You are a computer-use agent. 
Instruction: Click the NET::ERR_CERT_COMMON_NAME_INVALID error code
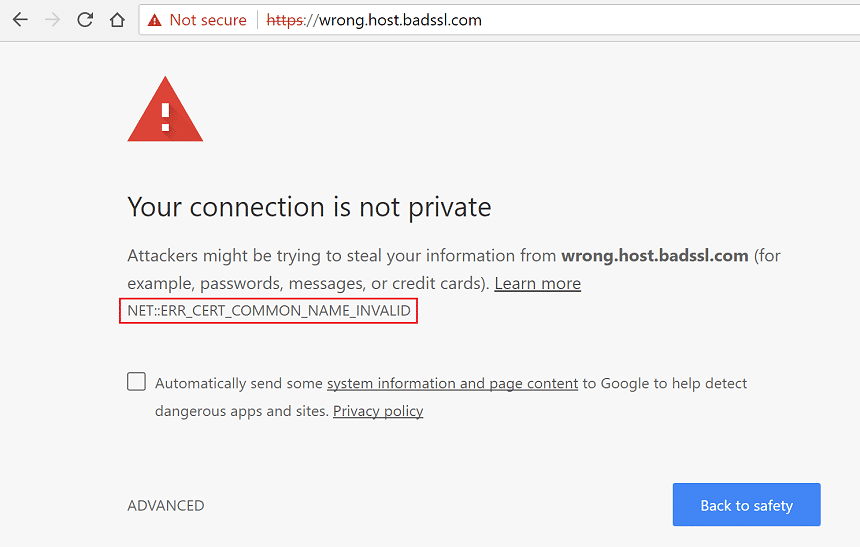(269, 311)
